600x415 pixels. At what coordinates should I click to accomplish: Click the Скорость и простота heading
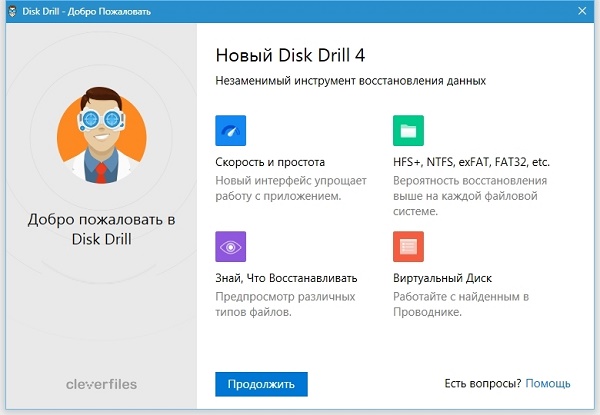[270, 162]
